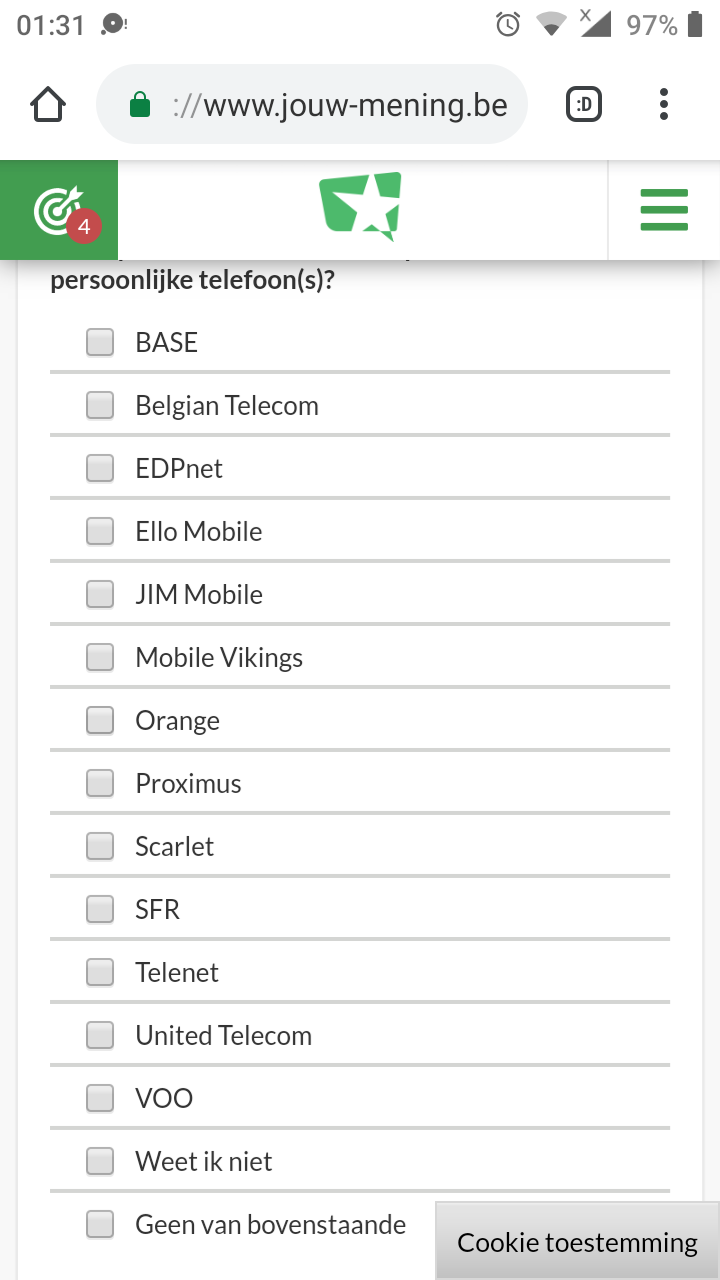720x1280 pixels.
Task: Tap the green padlock security icon
Action: click(x=141, y=105)
